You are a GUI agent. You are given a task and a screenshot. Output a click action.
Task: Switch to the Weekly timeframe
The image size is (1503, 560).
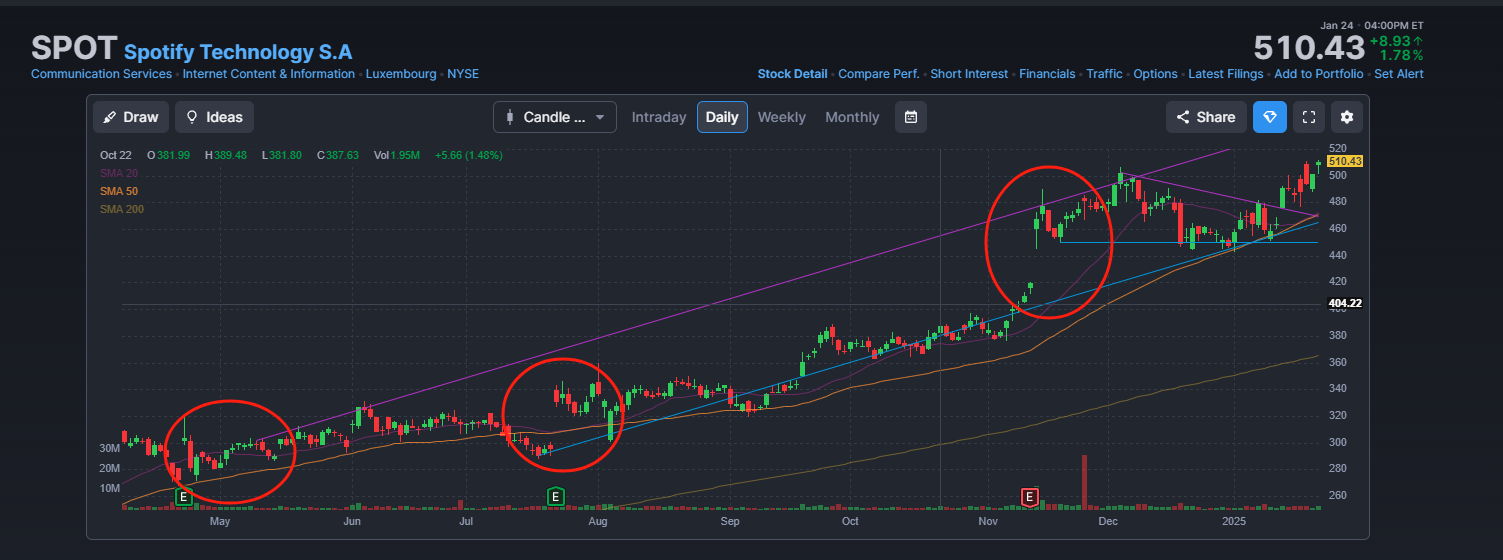[x=781, y=117]
